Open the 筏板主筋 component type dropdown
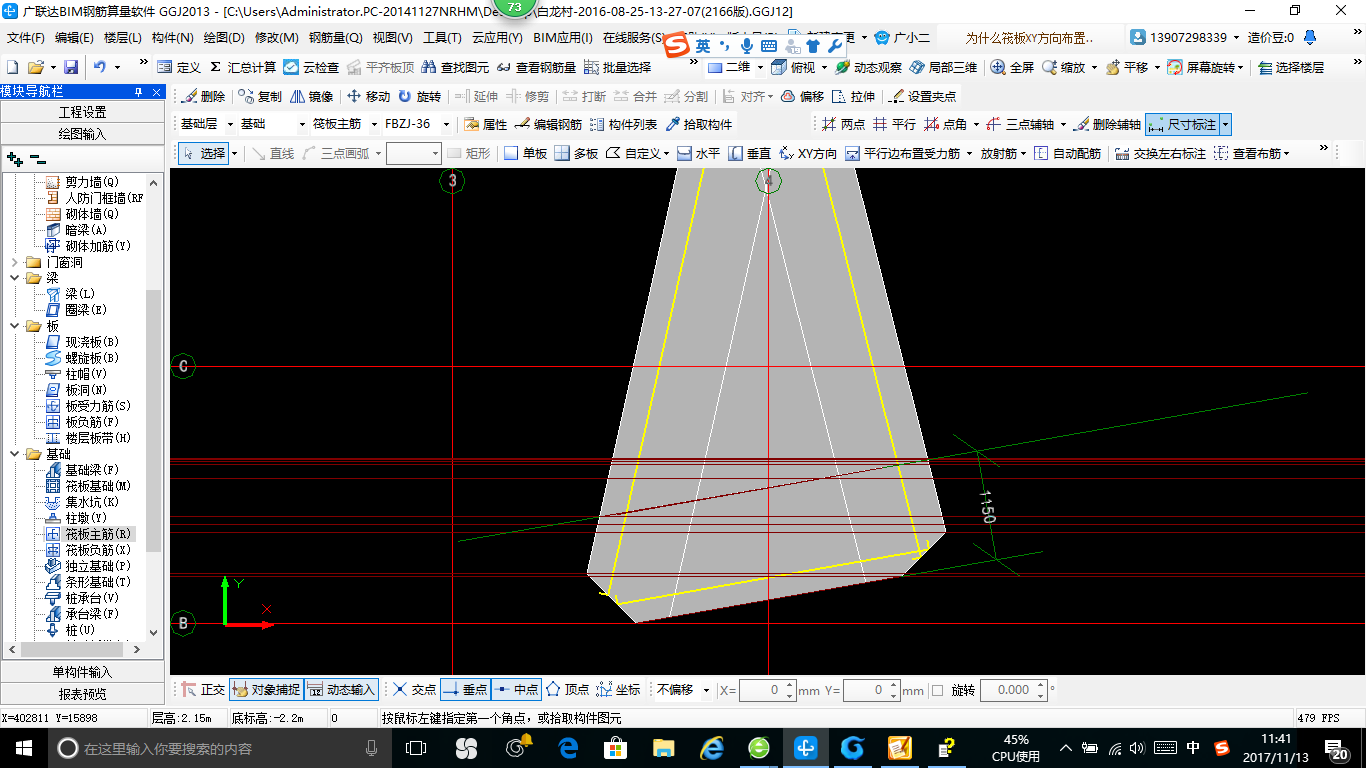 coord(374,125)
